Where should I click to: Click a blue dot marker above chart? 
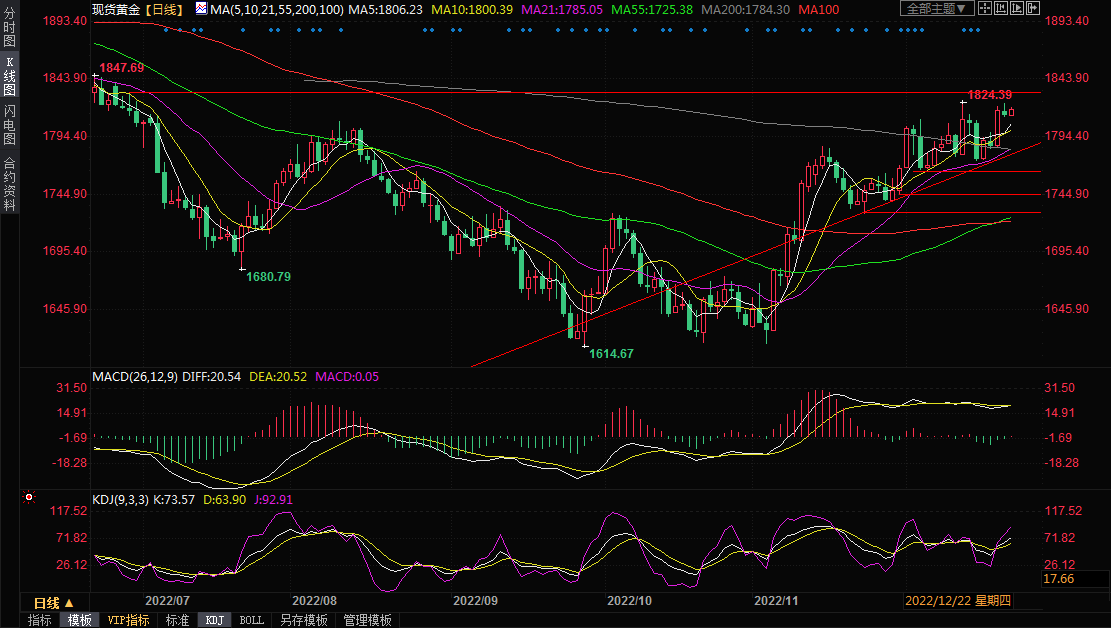[x=430, y=29]
